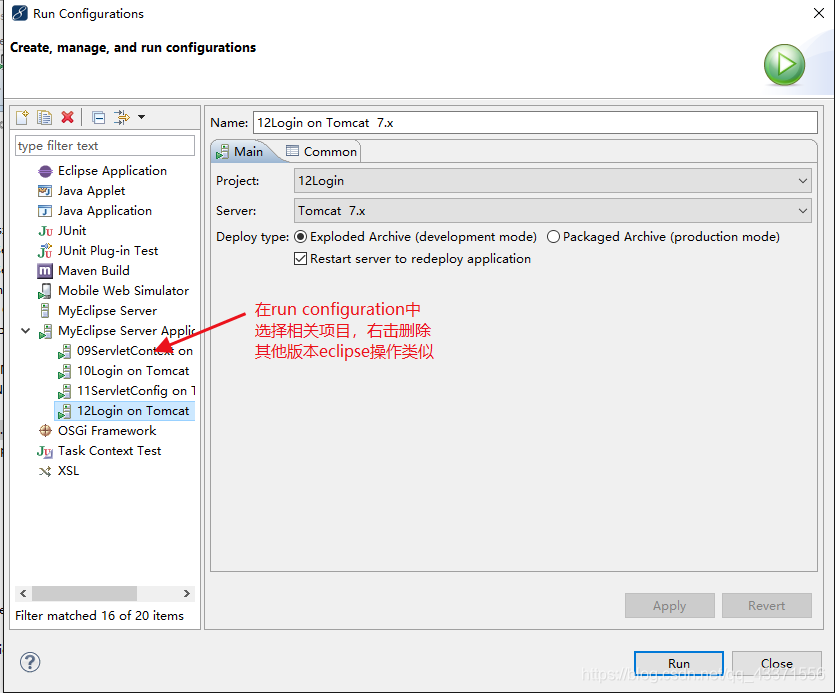Viewport: 835px width, 693px height.
Task: Delete the selected launch configuration
Action: 67,117
